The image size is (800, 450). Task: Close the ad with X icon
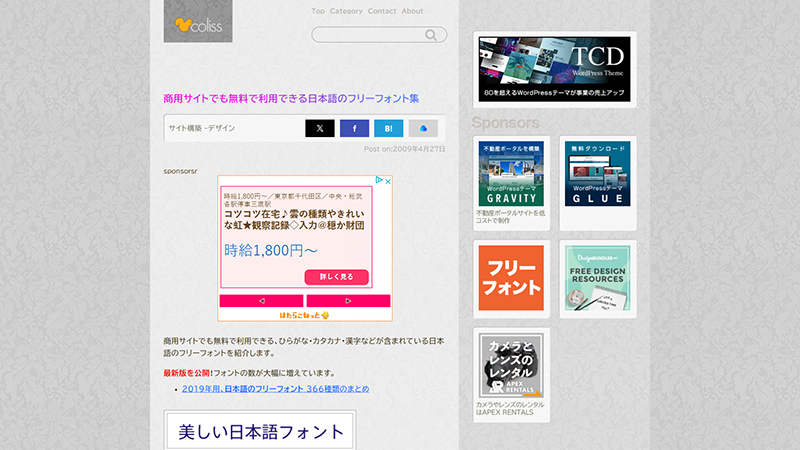(x=388, y=181)
